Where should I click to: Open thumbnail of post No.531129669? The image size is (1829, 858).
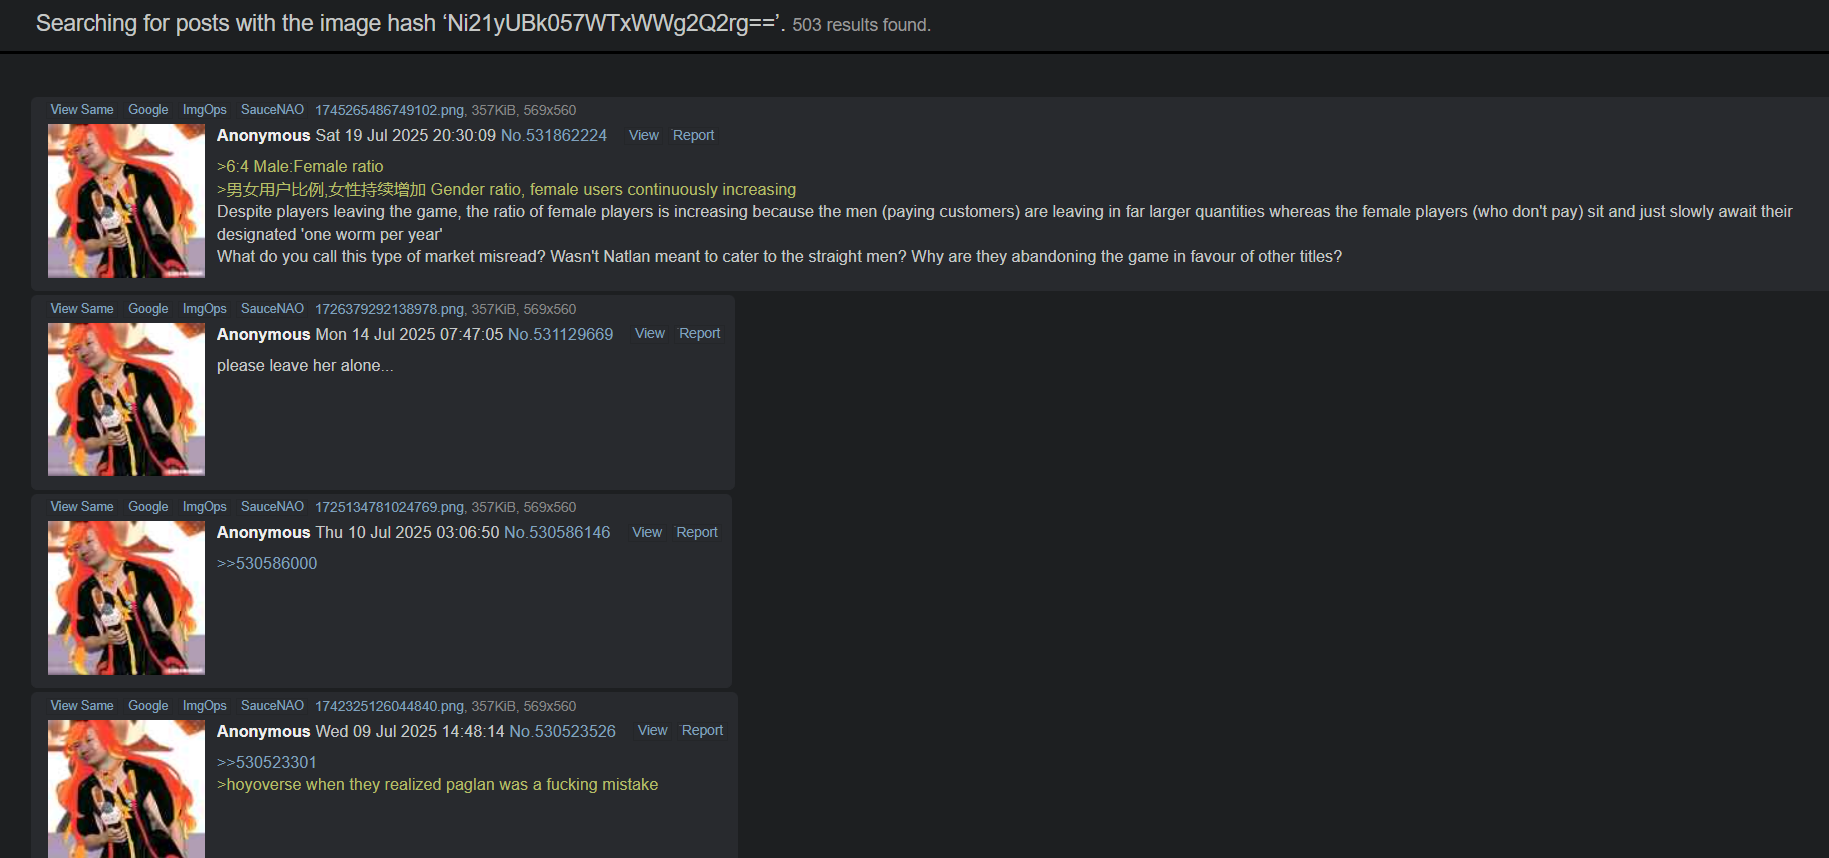[126, 399]
